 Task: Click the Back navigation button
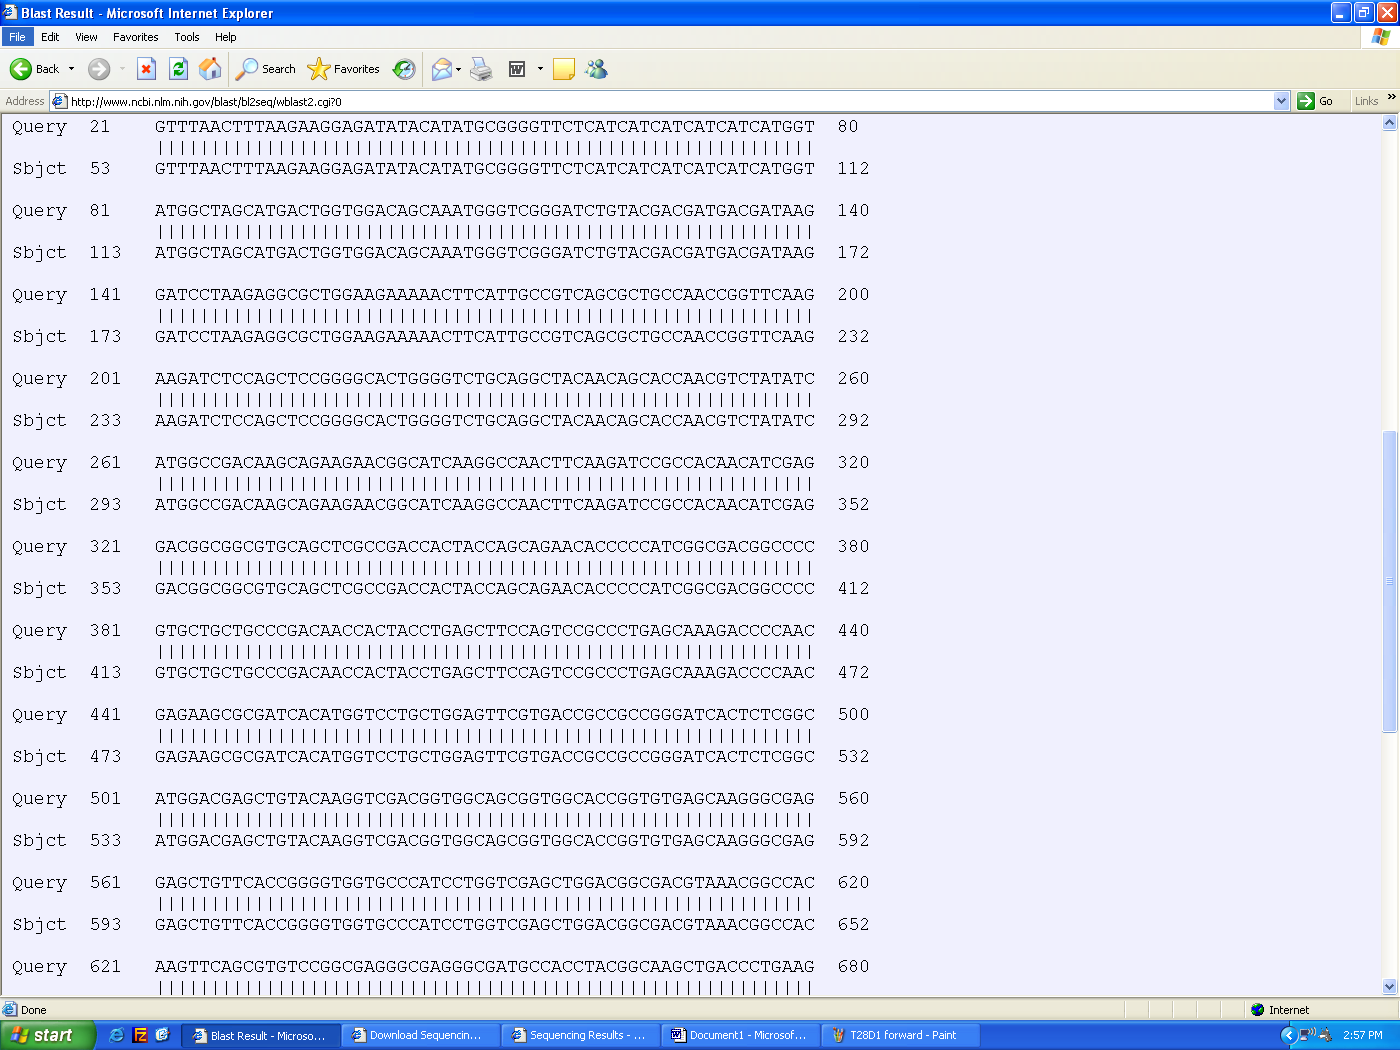pyautogui.click(x=34, y=69)
